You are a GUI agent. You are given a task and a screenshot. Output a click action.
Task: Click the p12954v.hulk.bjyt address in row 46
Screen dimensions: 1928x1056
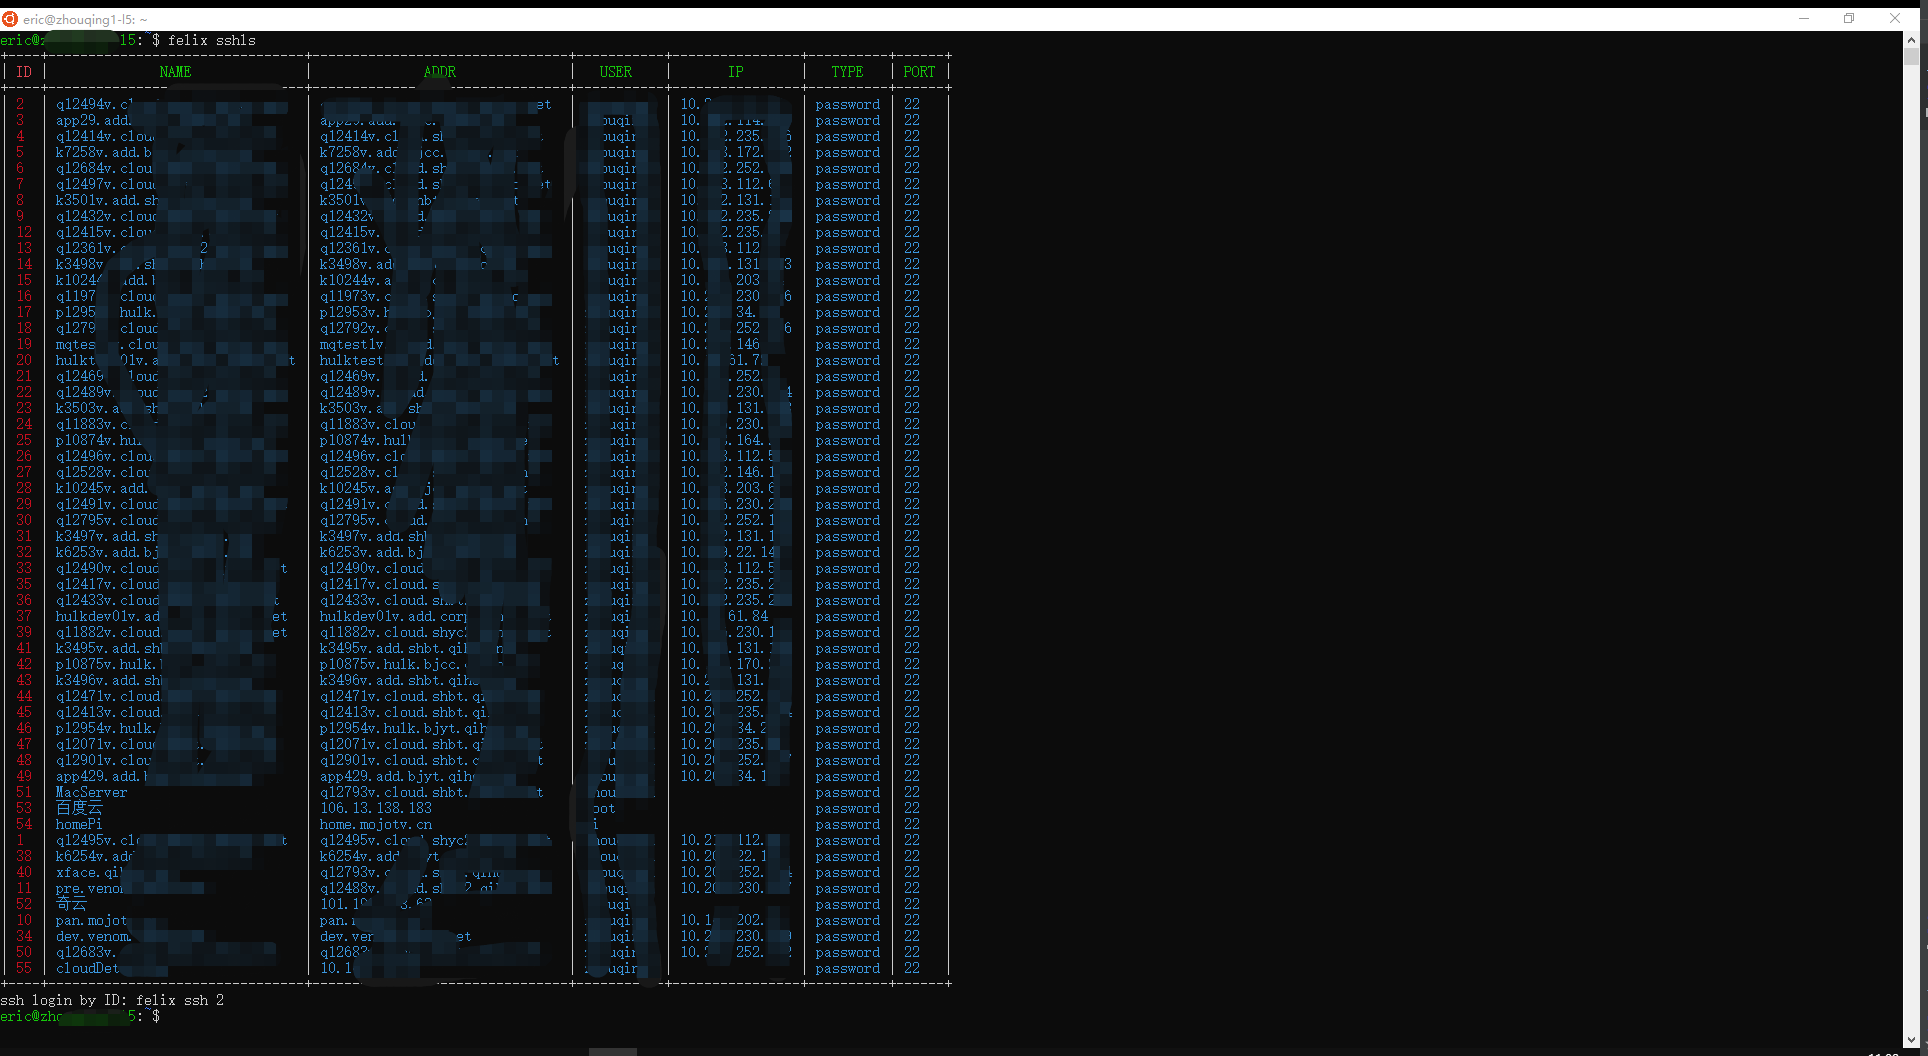click(403, 728)
